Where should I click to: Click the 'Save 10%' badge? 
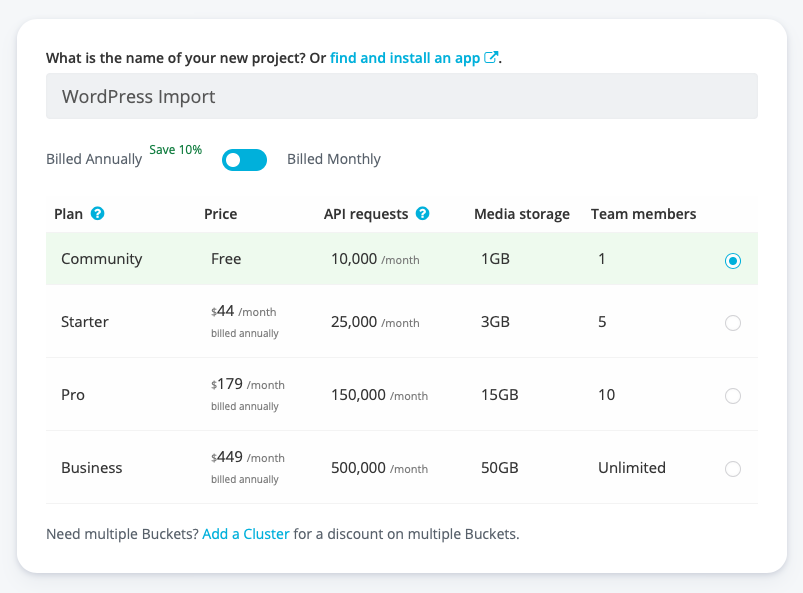(x=176, y=150)
